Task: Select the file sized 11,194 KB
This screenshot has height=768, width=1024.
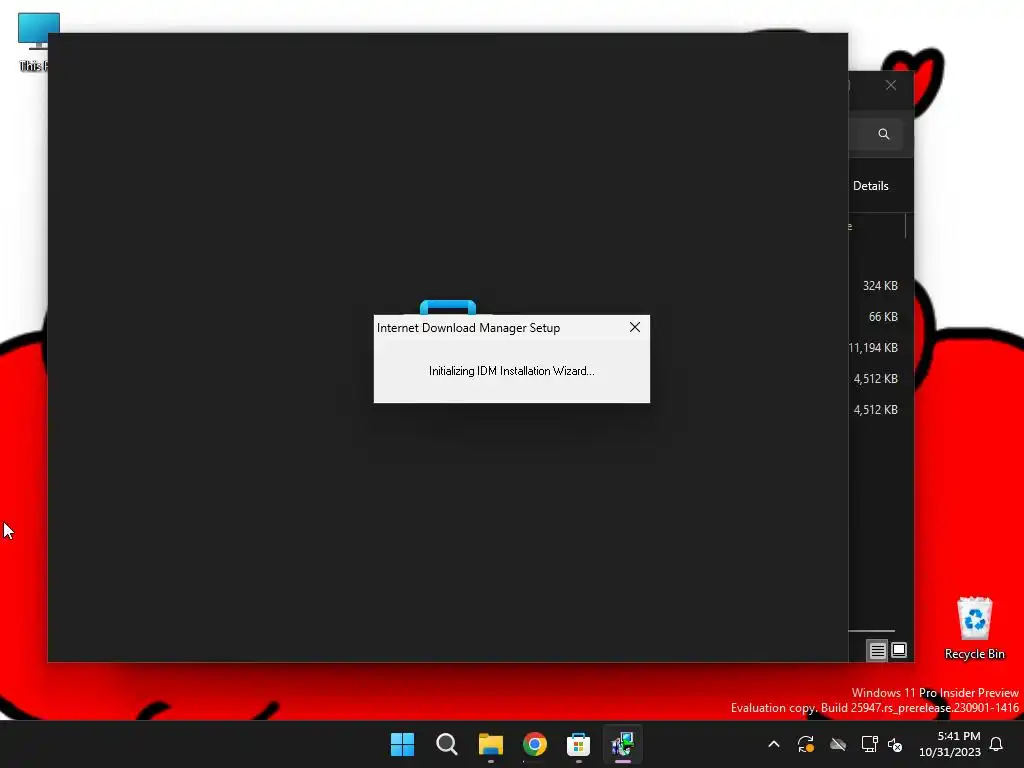Action: coord(874,347)
